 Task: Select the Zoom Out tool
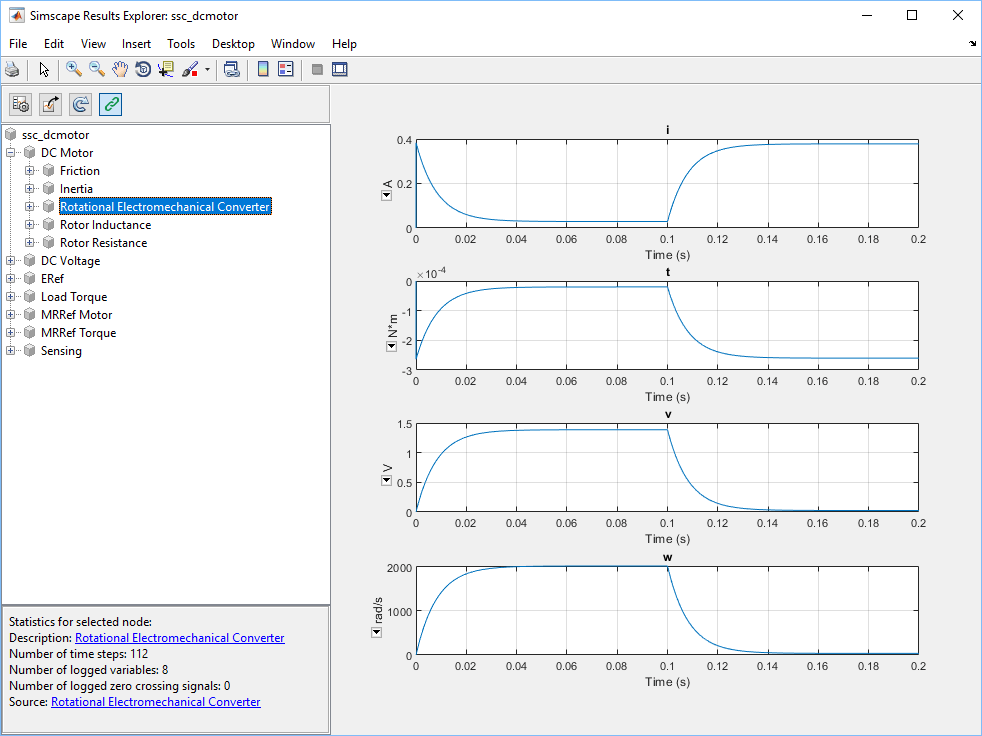click(97, 69)
